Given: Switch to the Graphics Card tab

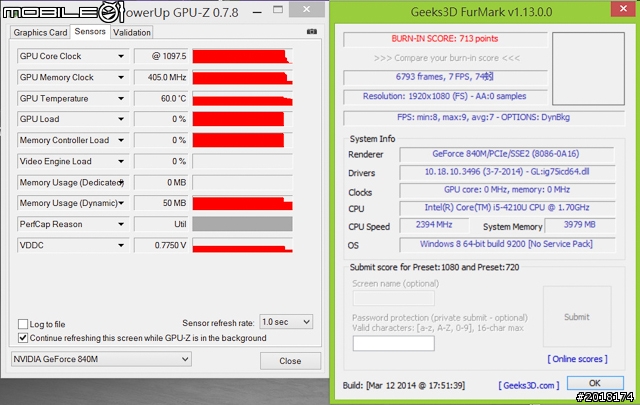Looking at the screenshot, I should tap(40, 32).
